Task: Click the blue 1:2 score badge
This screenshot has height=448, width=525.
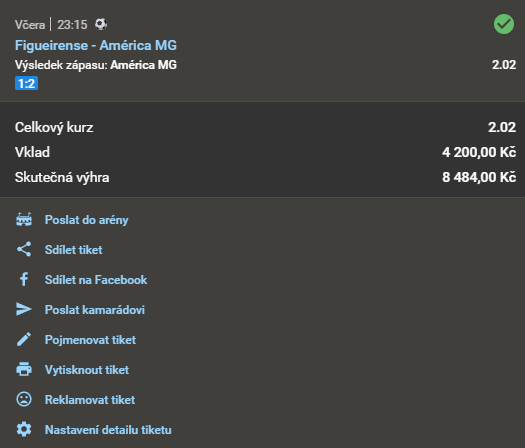Action: point(26,83)
